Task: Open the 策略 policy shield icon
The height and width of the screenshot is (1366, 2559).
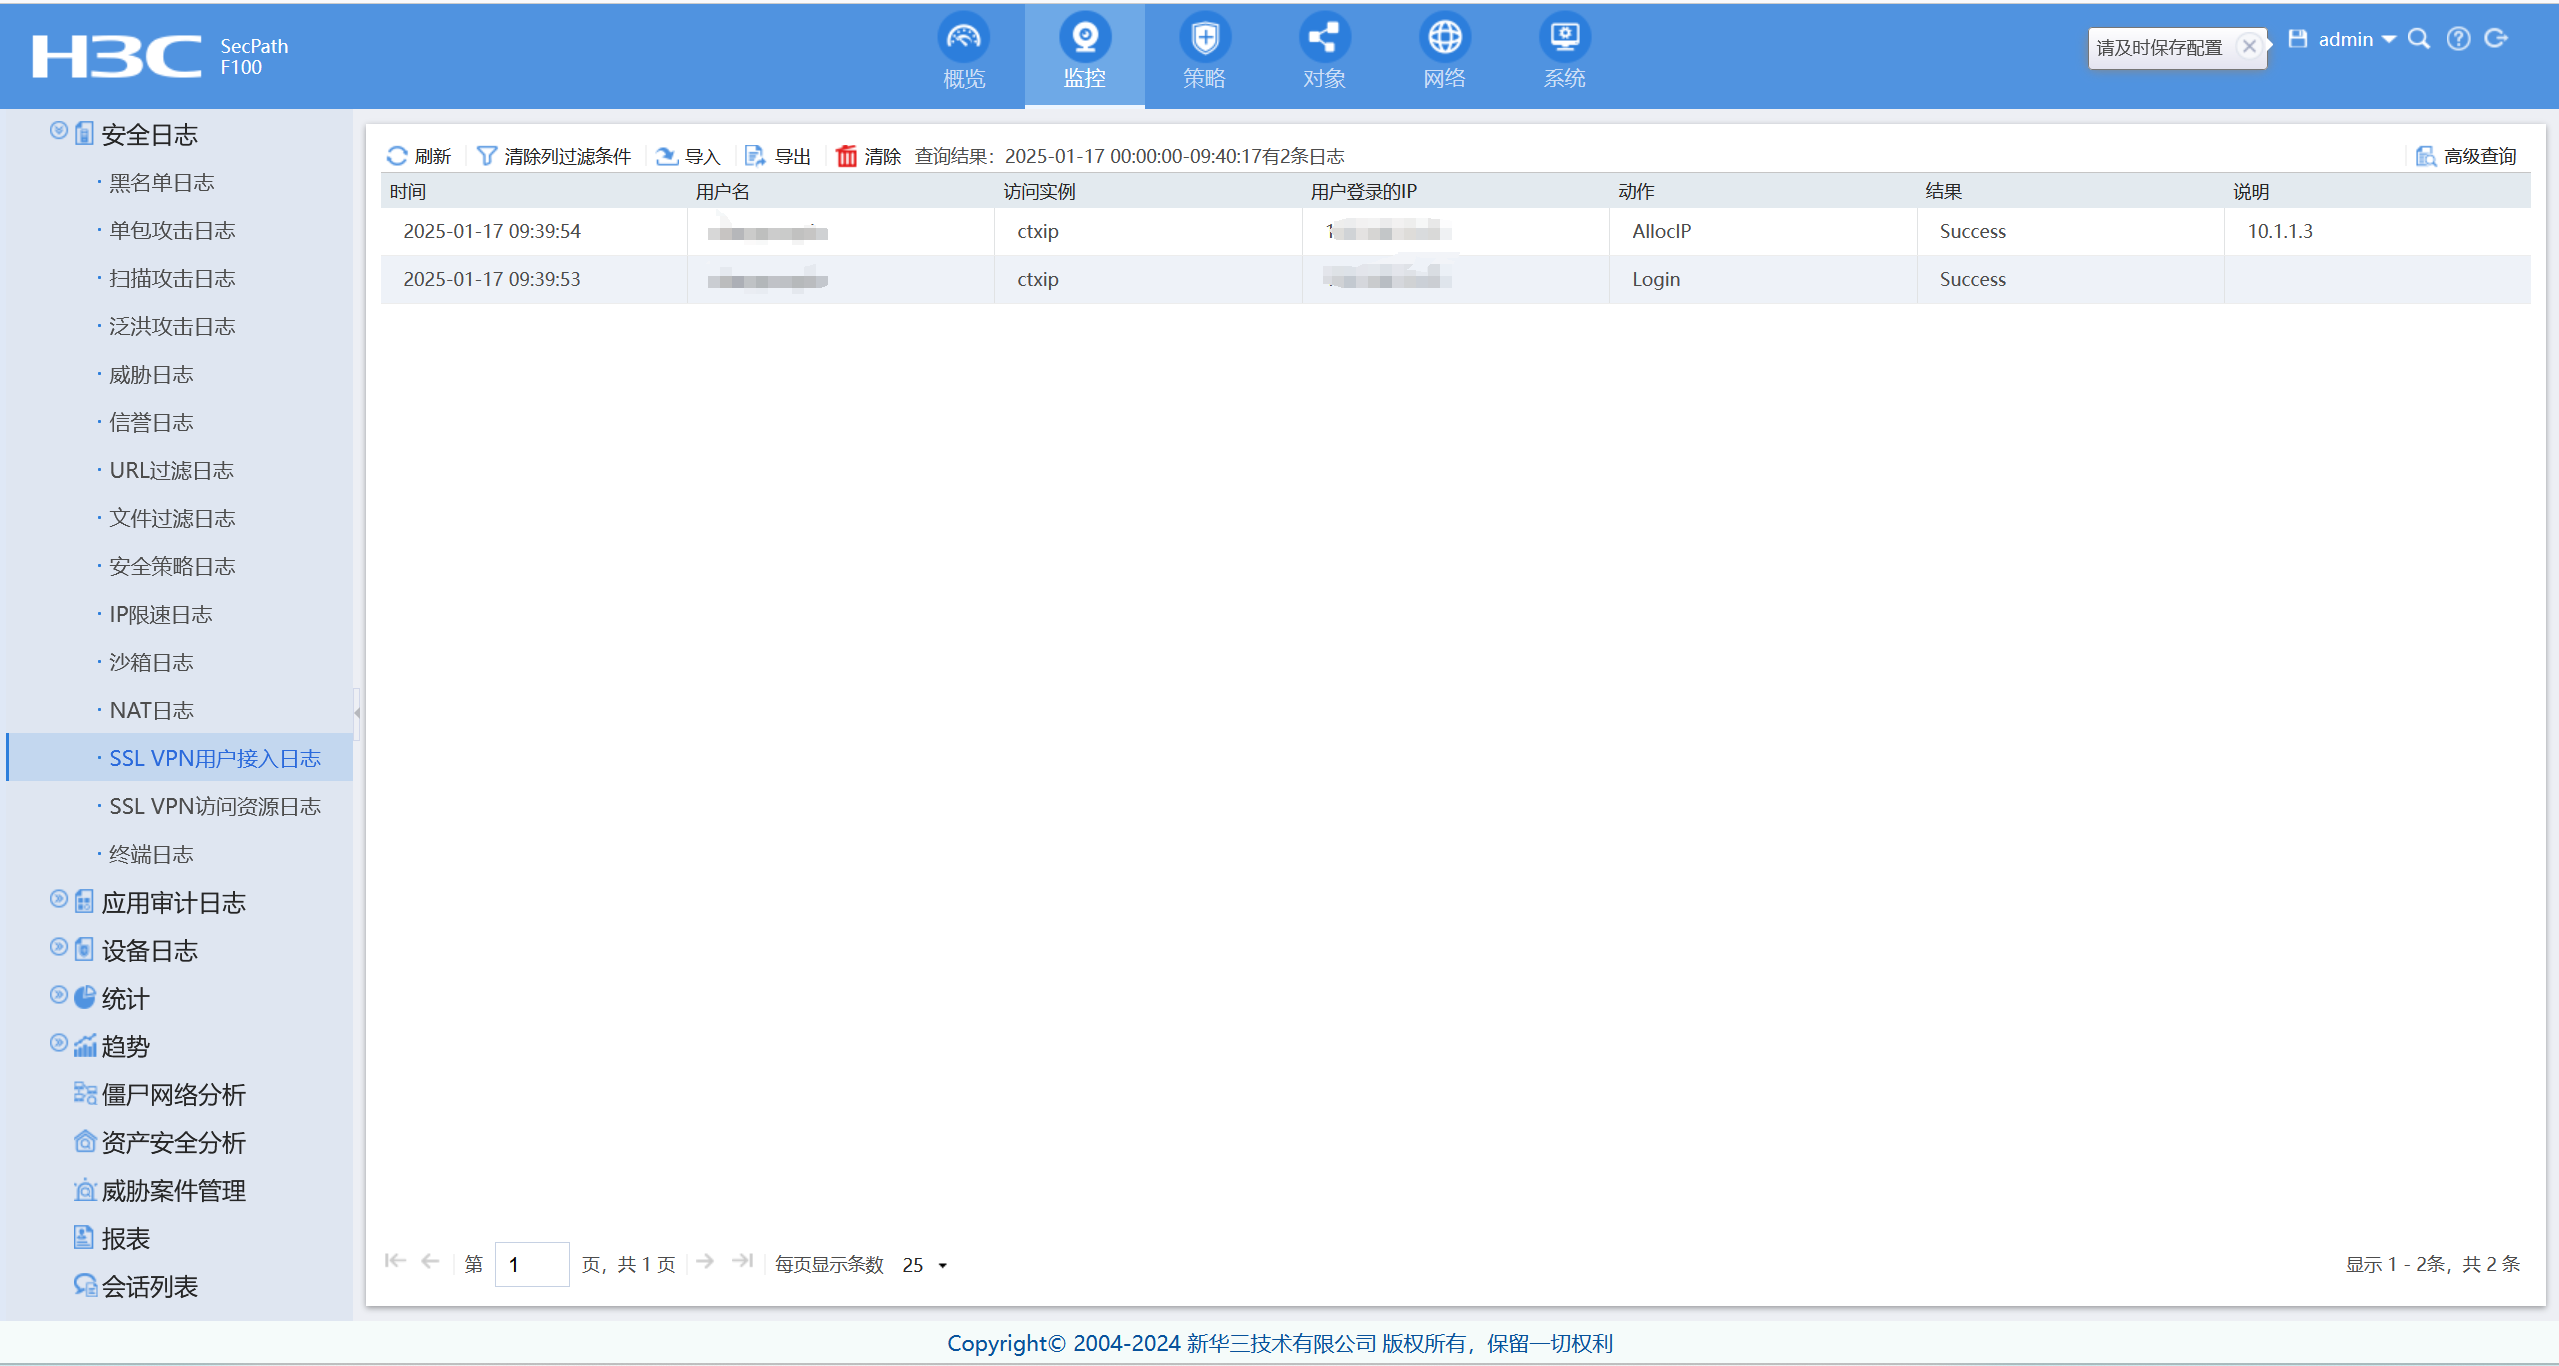Action: click(1204, 39)
